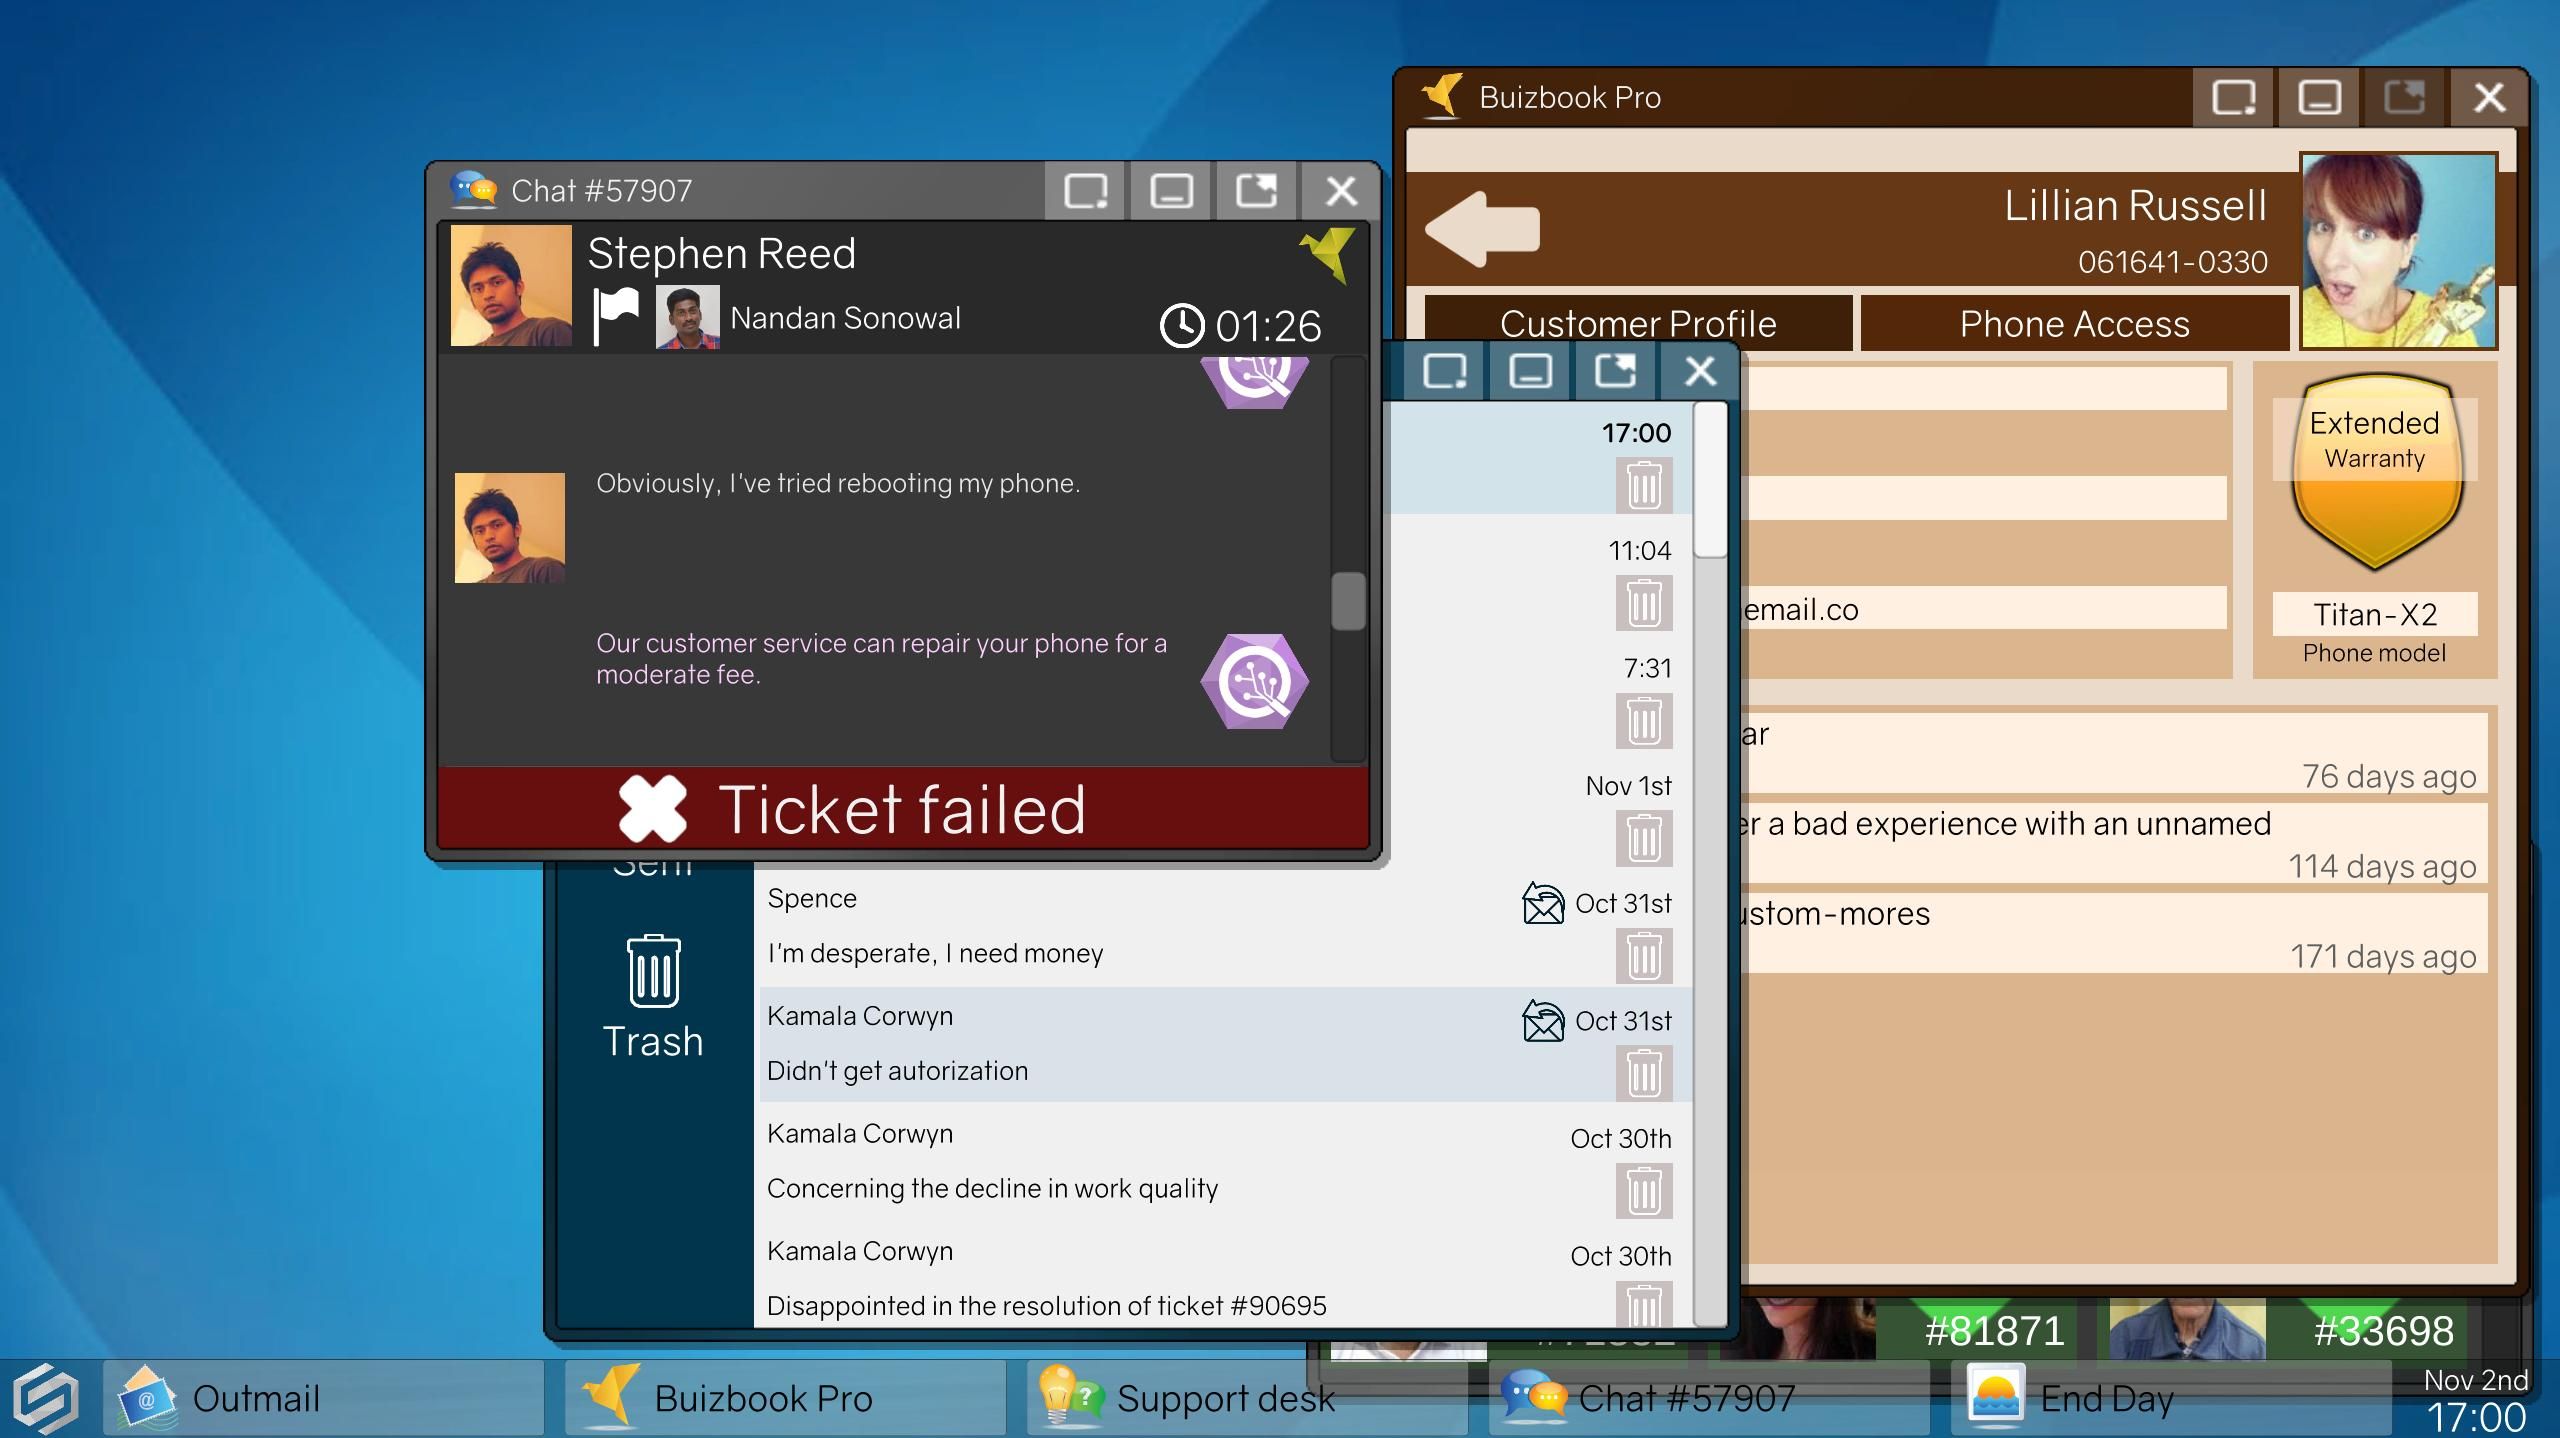Click the Start logo on the taskbar
This screenshot has height=1438, width=2560.
coord(46,1398)
